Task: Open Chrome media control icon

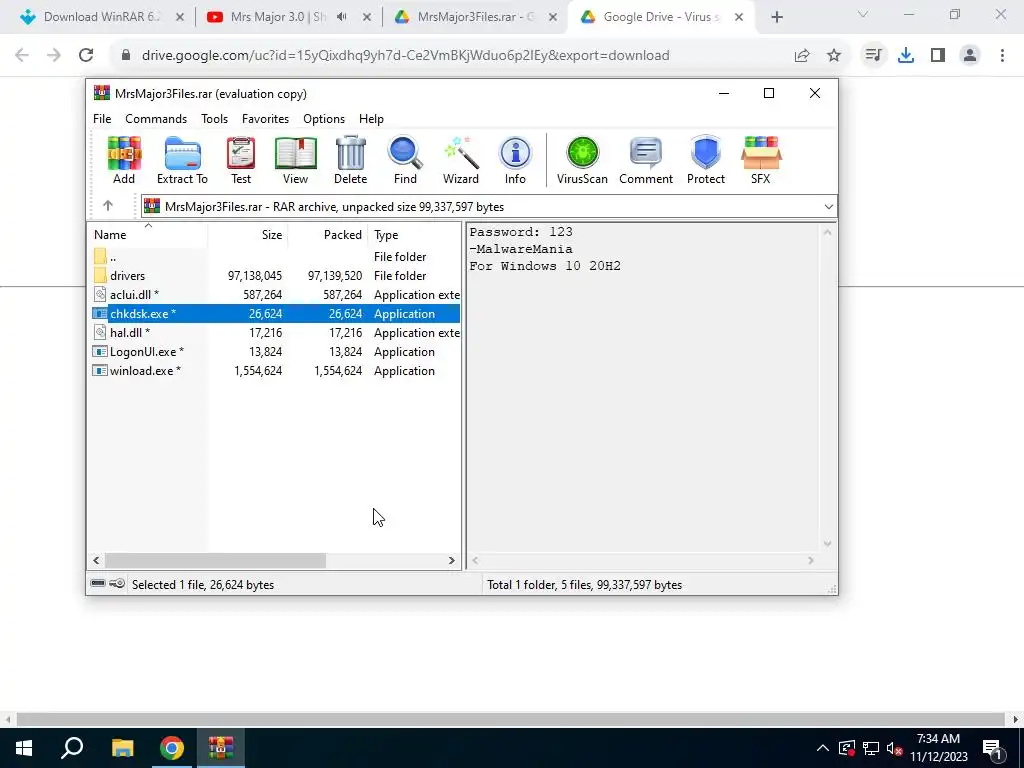Action: pos(873,56)
